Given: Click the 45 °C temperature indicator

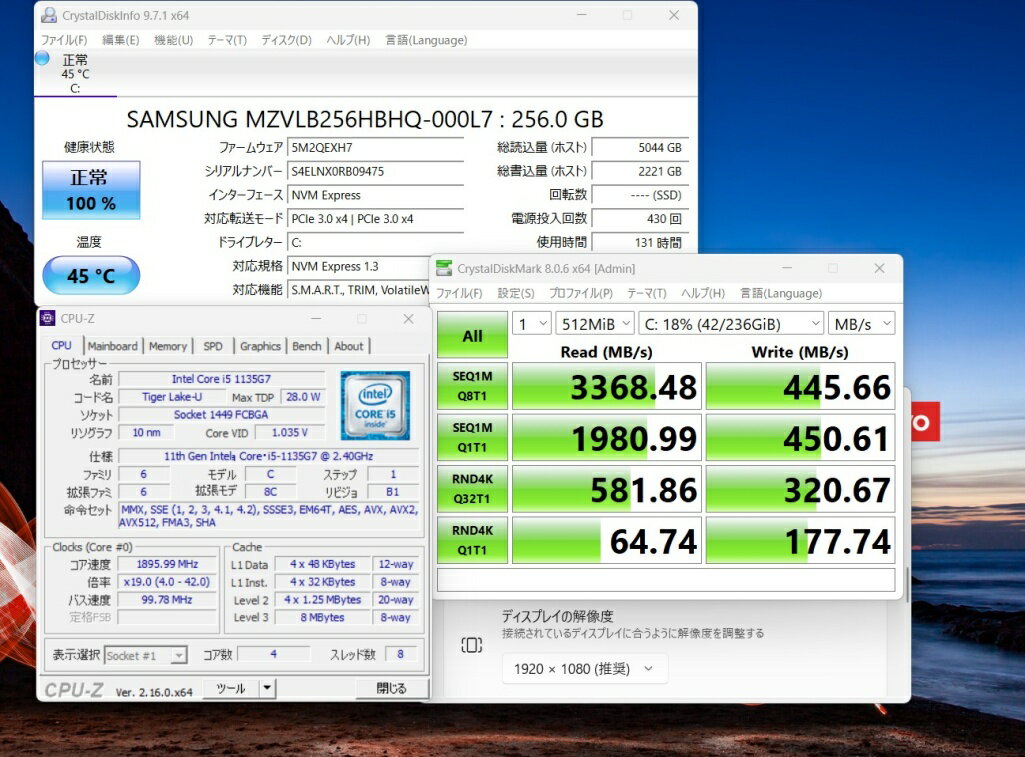Looking at the screenshot, I should [x=91, y=276].
